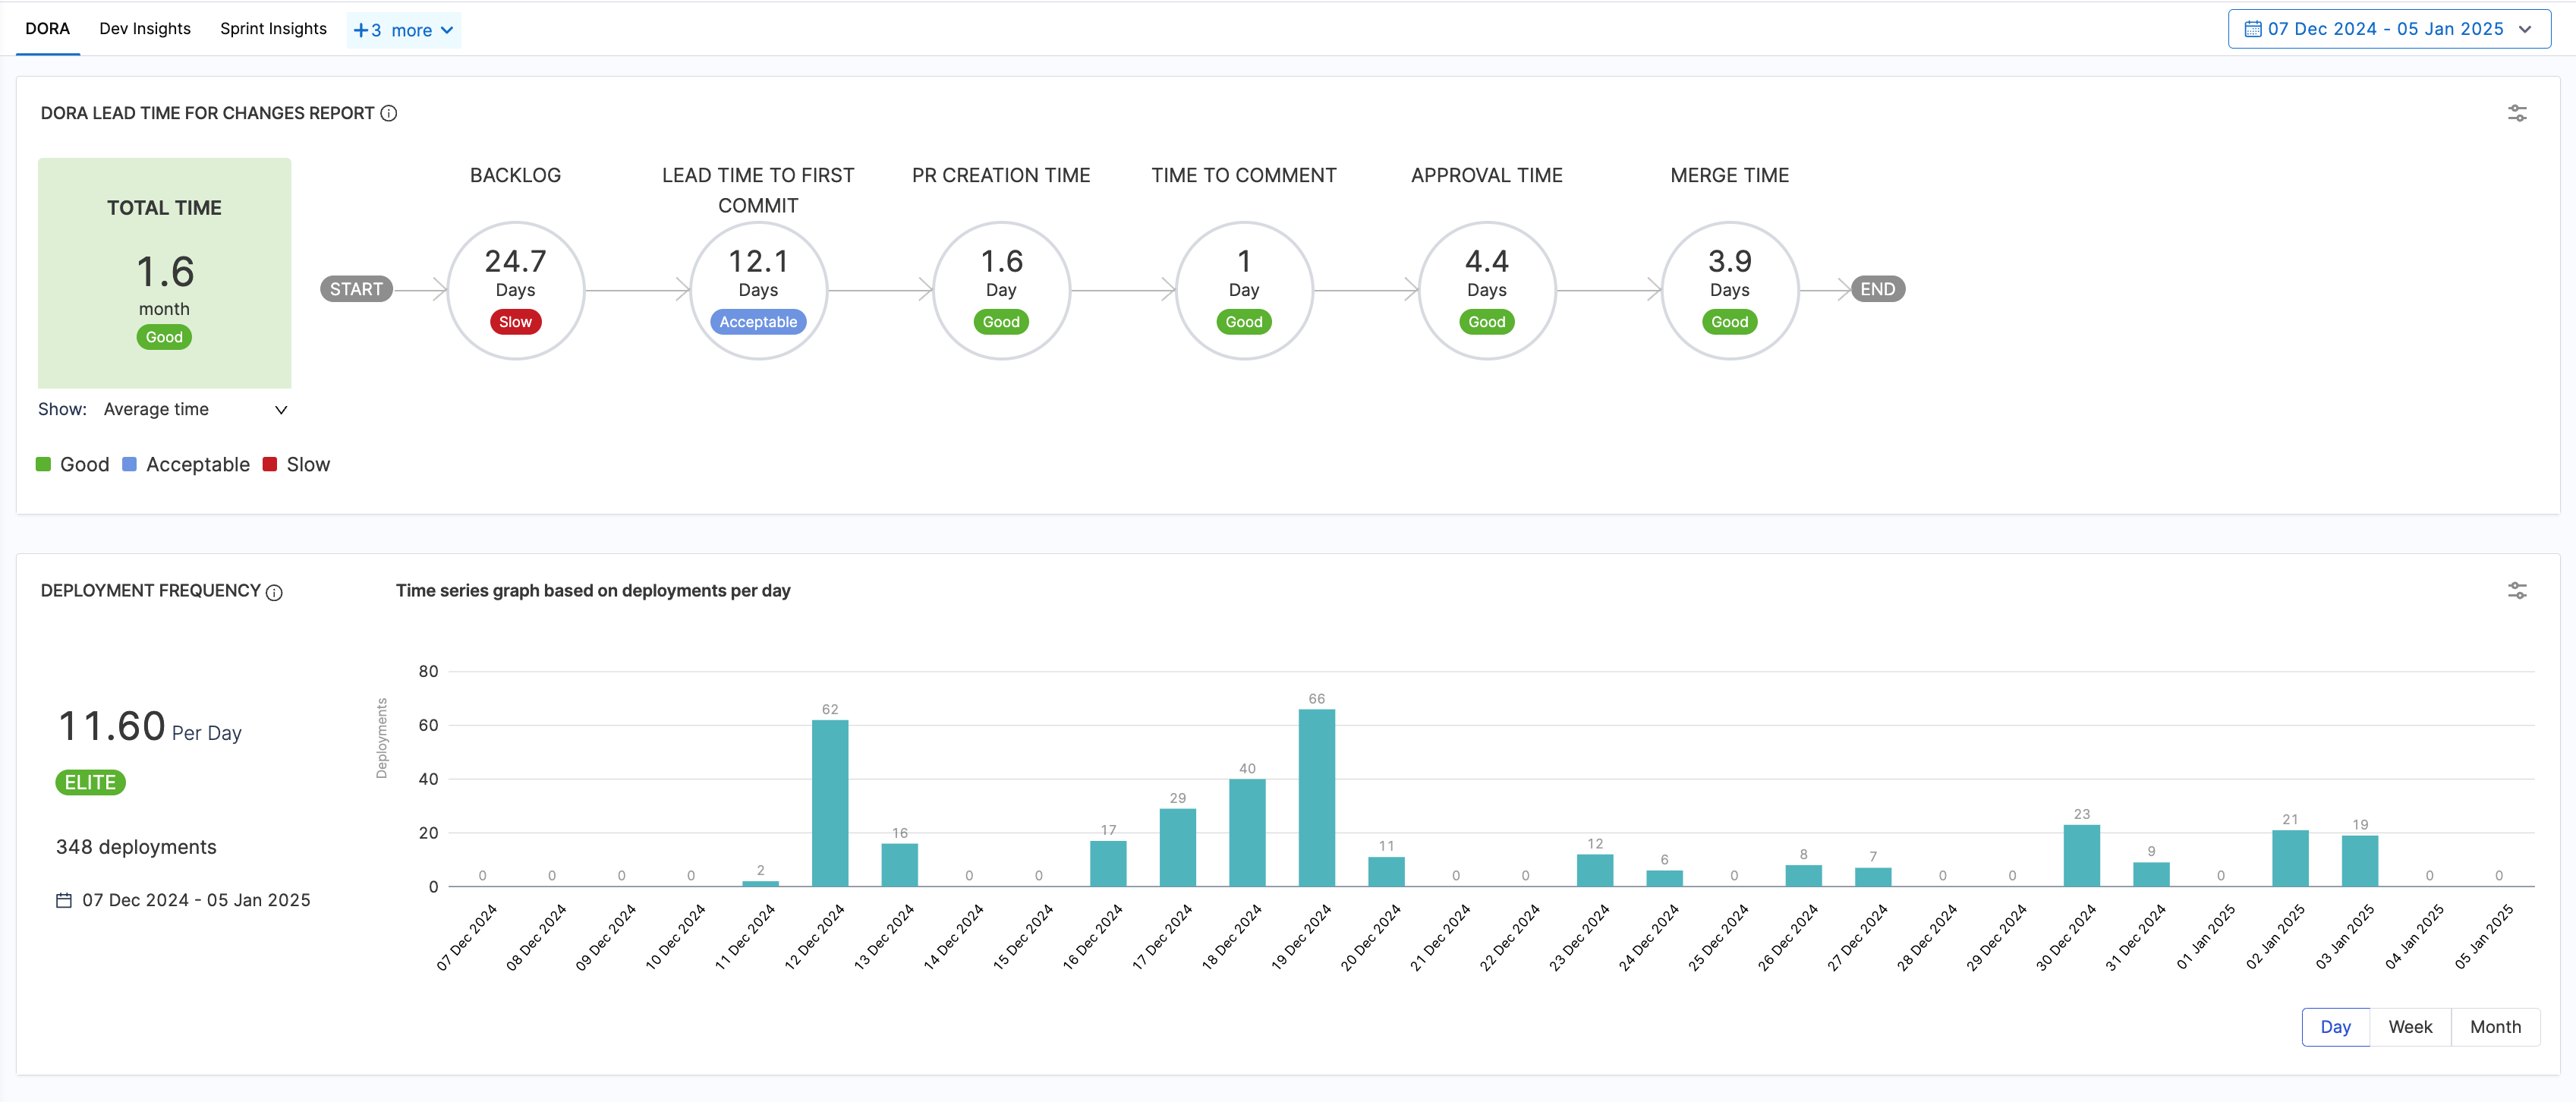The height and width of the screenshot is (1102, 2576).
Task: Click the Merge Time stage circle
Action: pyautogui.click(x=1729, y=290)
